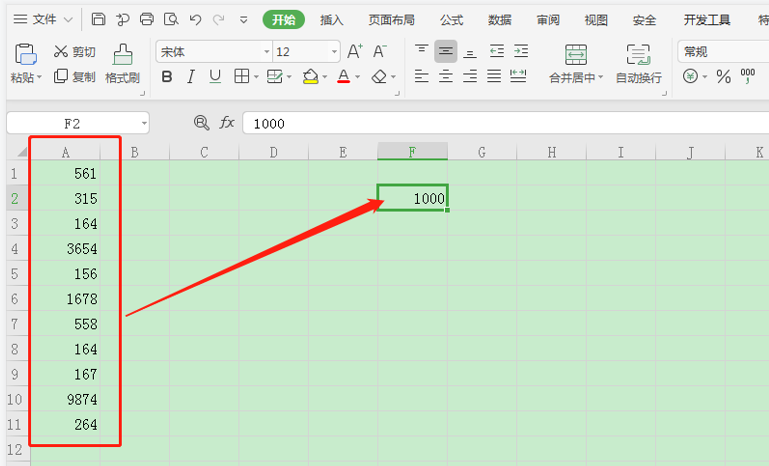Click the Increase font size icon
The width and height of the screenshot is (769, 466).
355,51
